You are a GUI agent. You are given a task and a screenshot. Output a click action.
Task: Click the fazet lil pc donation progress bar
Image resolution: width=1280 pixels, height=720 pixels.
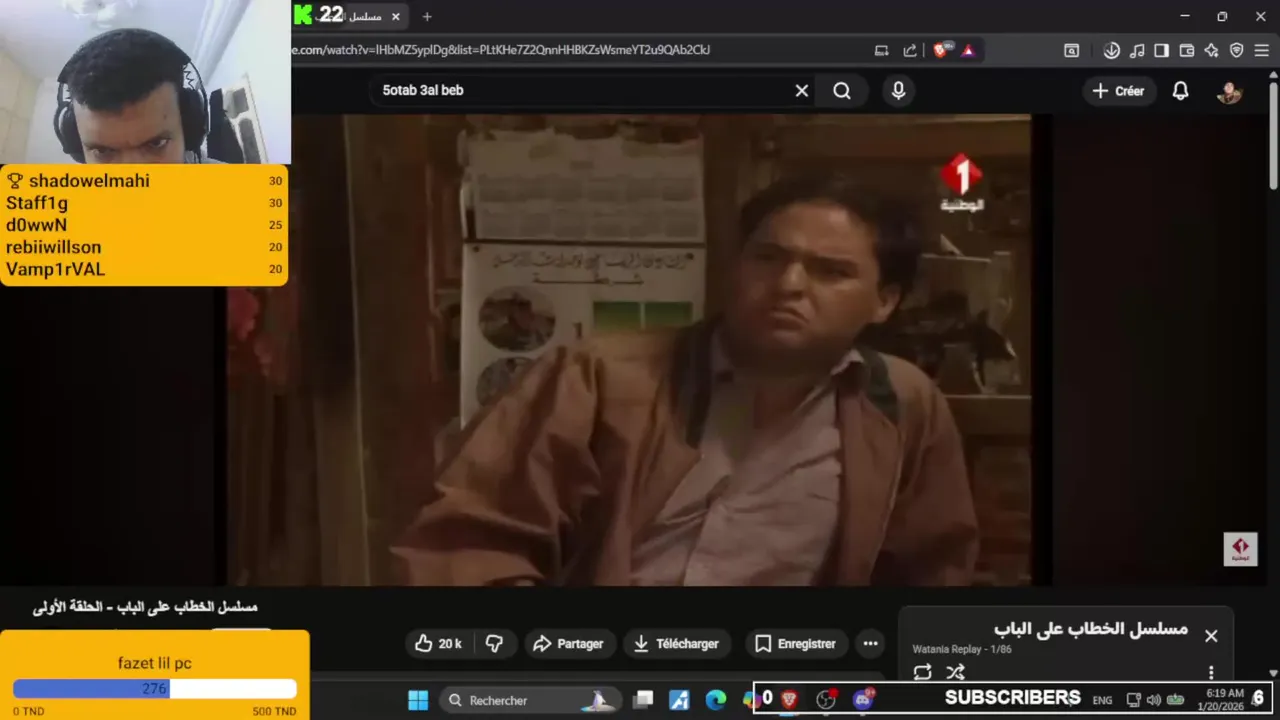coord(155,689)
